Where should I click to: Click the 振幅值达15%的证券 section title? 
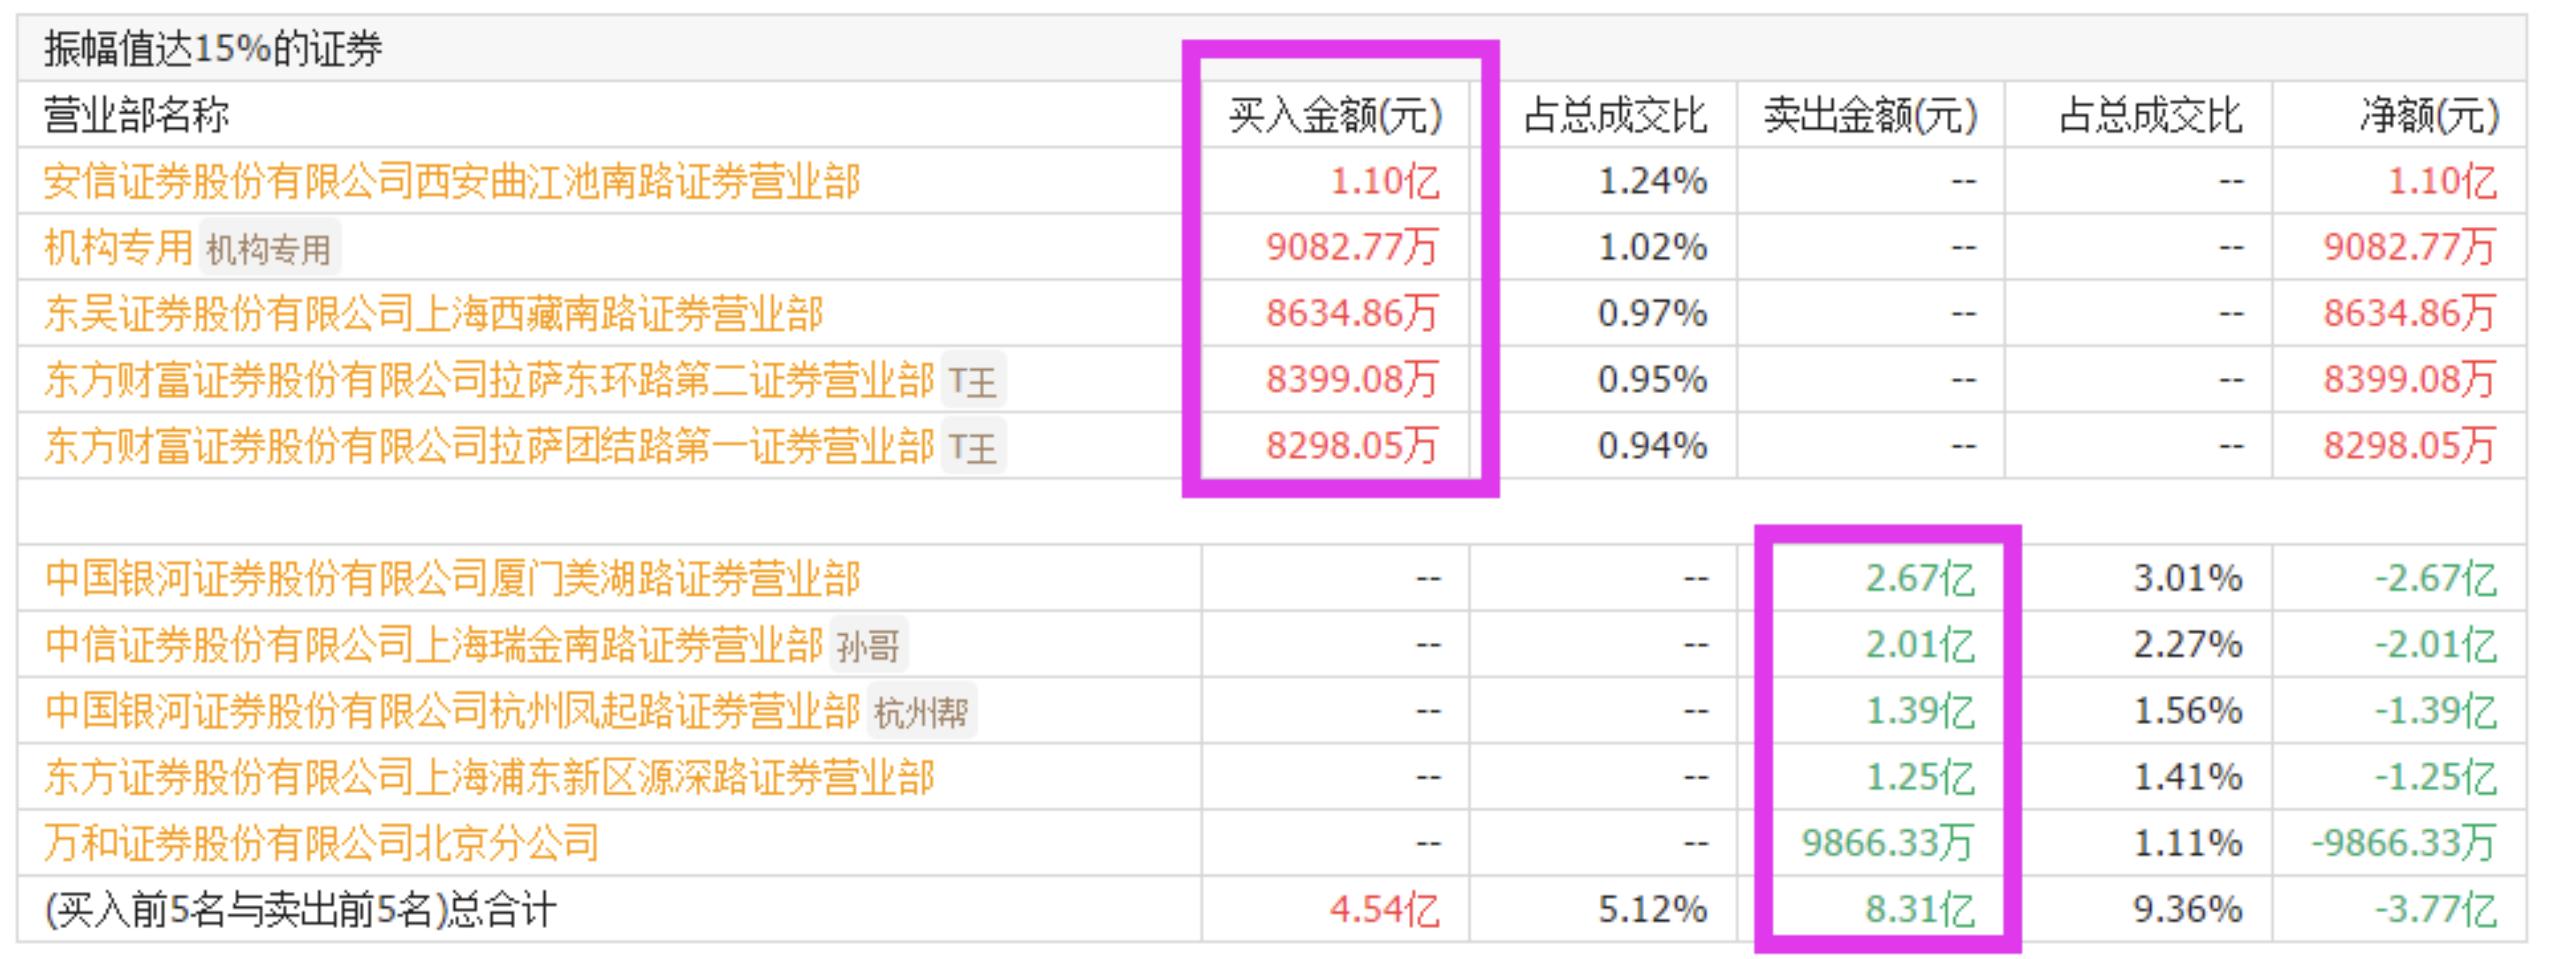pos(213,49)
